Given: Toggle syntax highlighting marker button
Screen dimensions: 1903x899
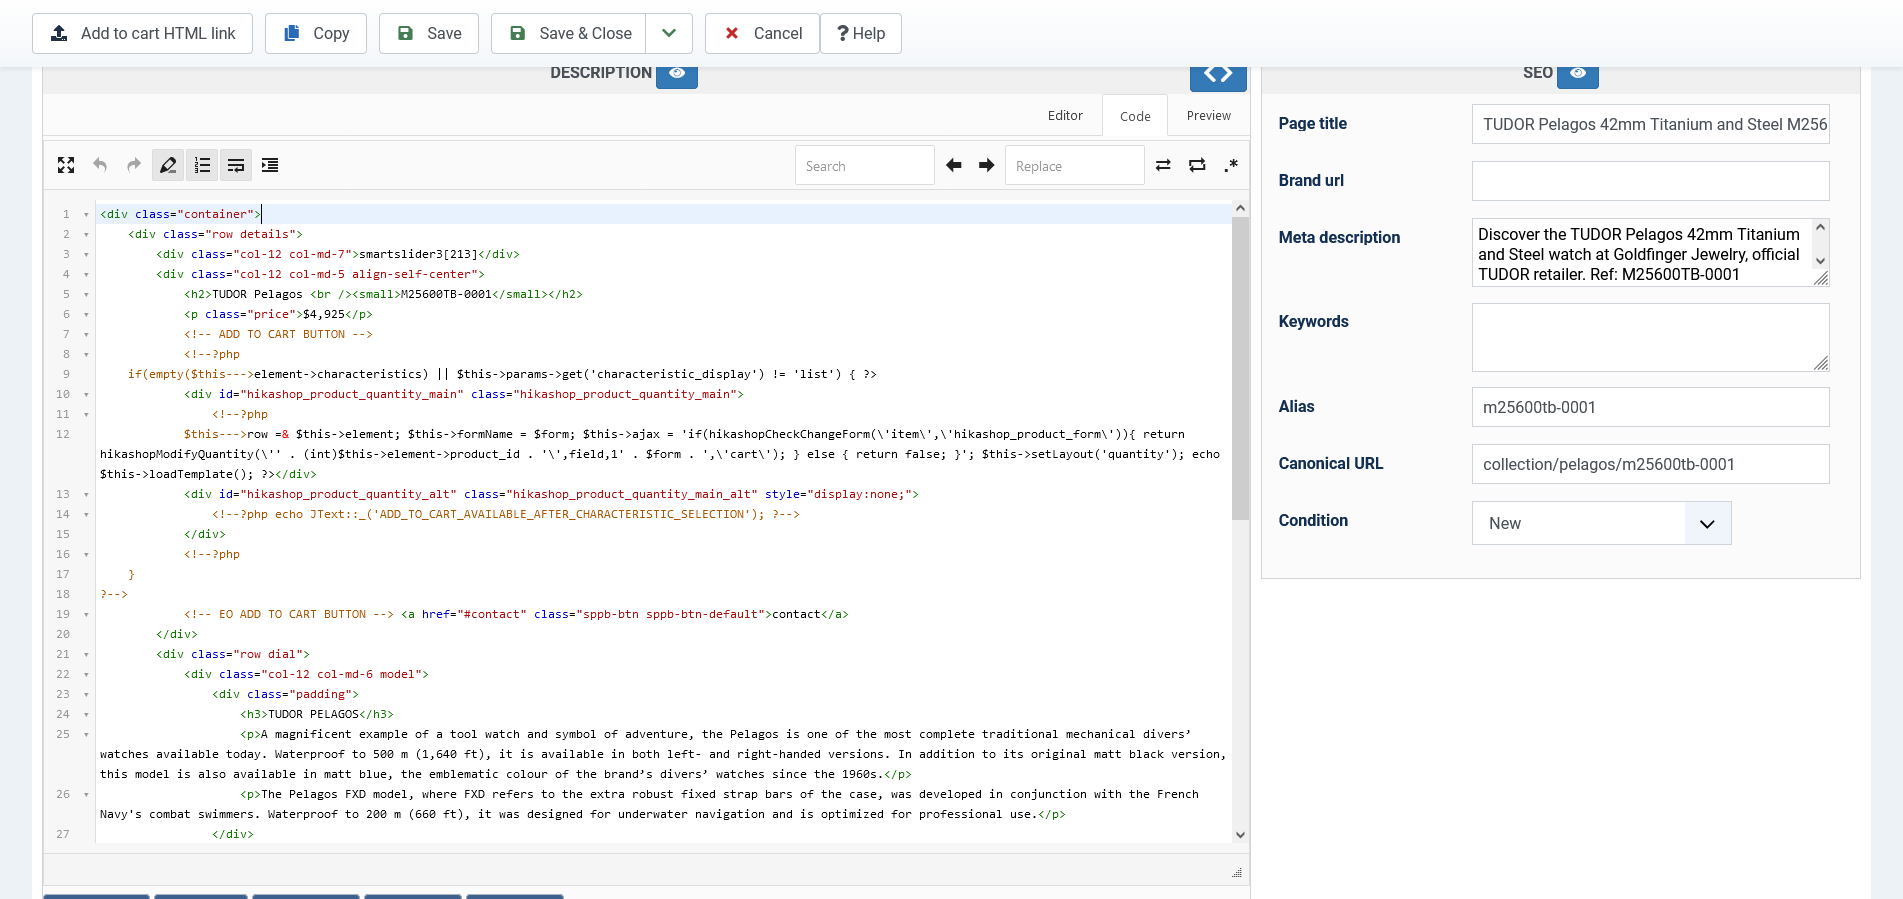Looking at the screenshot, I should [x=168, y=165].
